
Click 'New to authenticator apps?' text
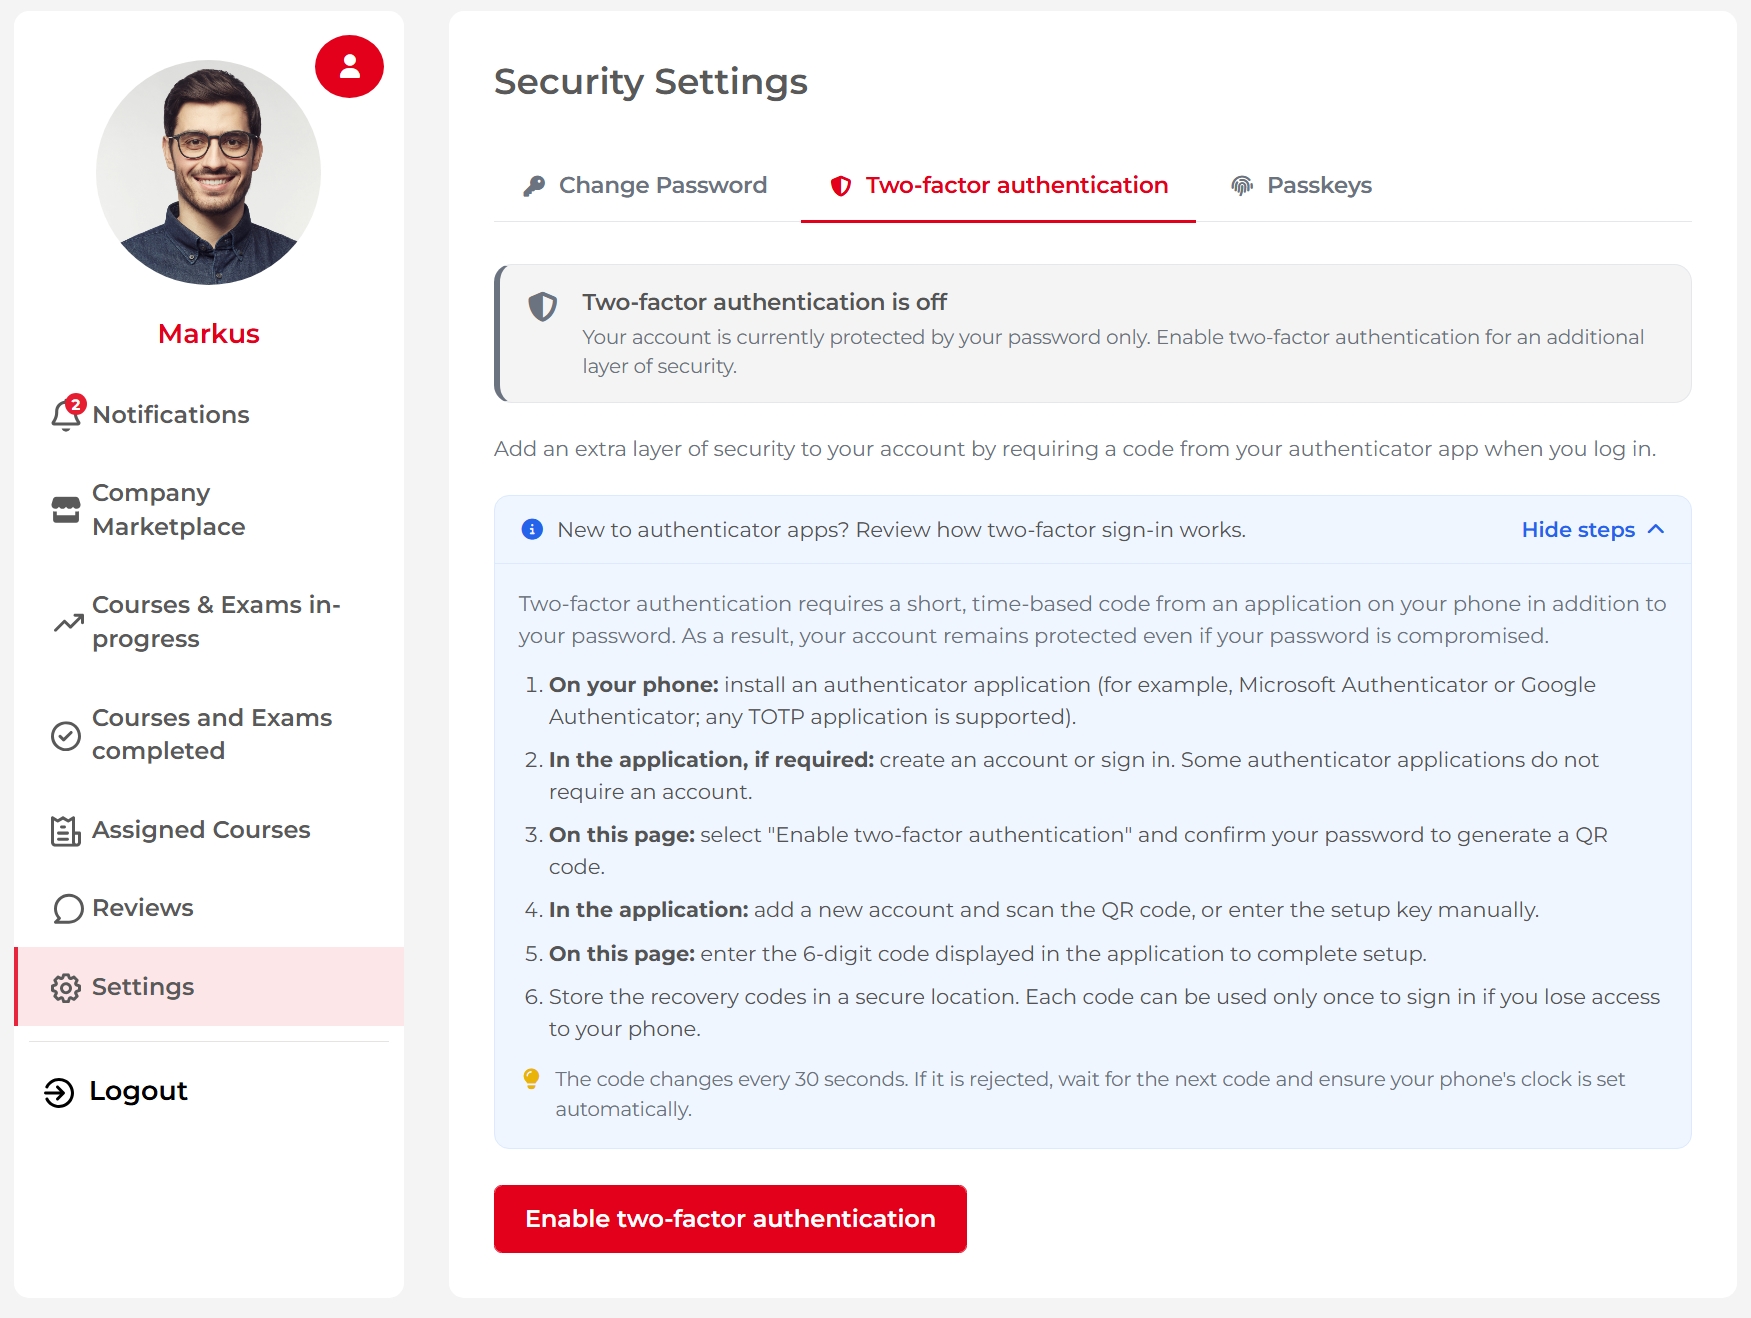point(901,530)
